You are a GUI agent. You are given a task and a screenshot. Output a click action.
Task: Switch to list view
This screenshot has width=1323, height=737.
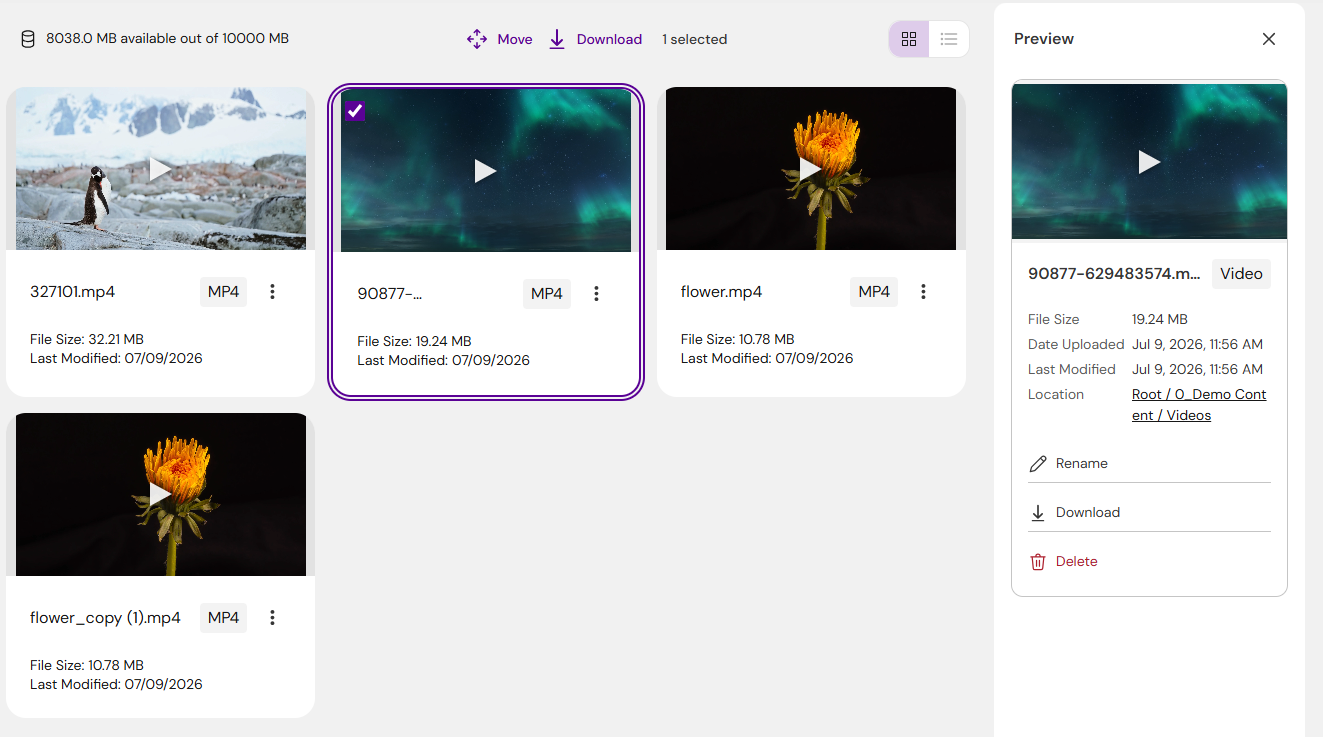949,39
